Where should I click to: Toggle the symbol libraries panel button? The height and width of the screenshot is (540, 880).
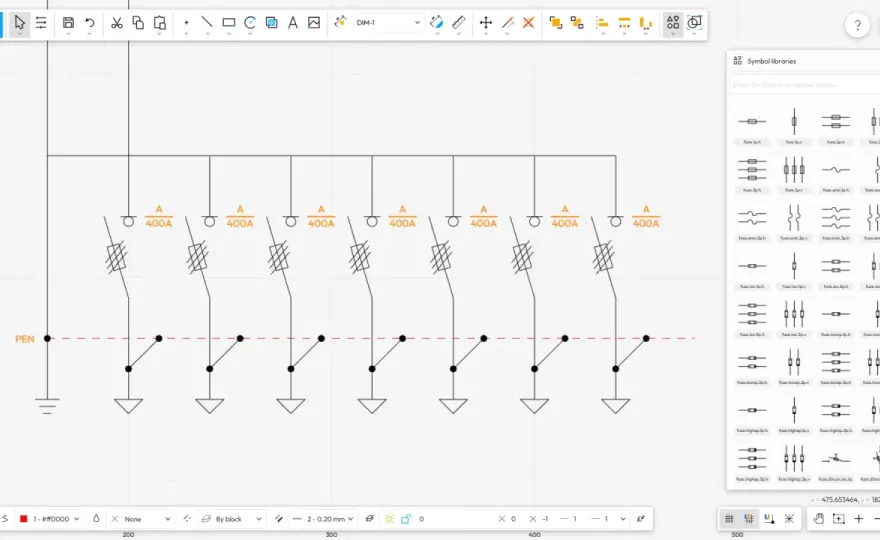tap(673, 23)
